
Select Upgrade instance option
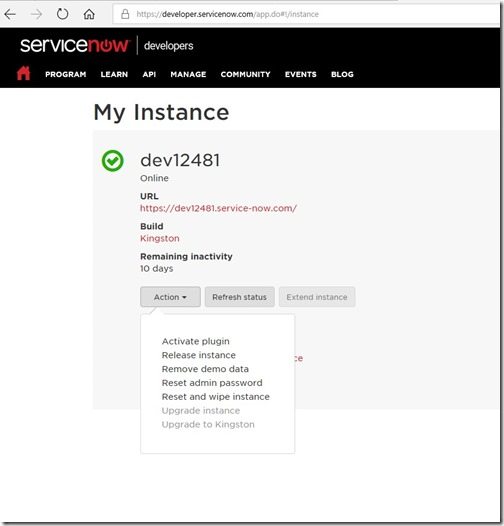coord(201,411)
